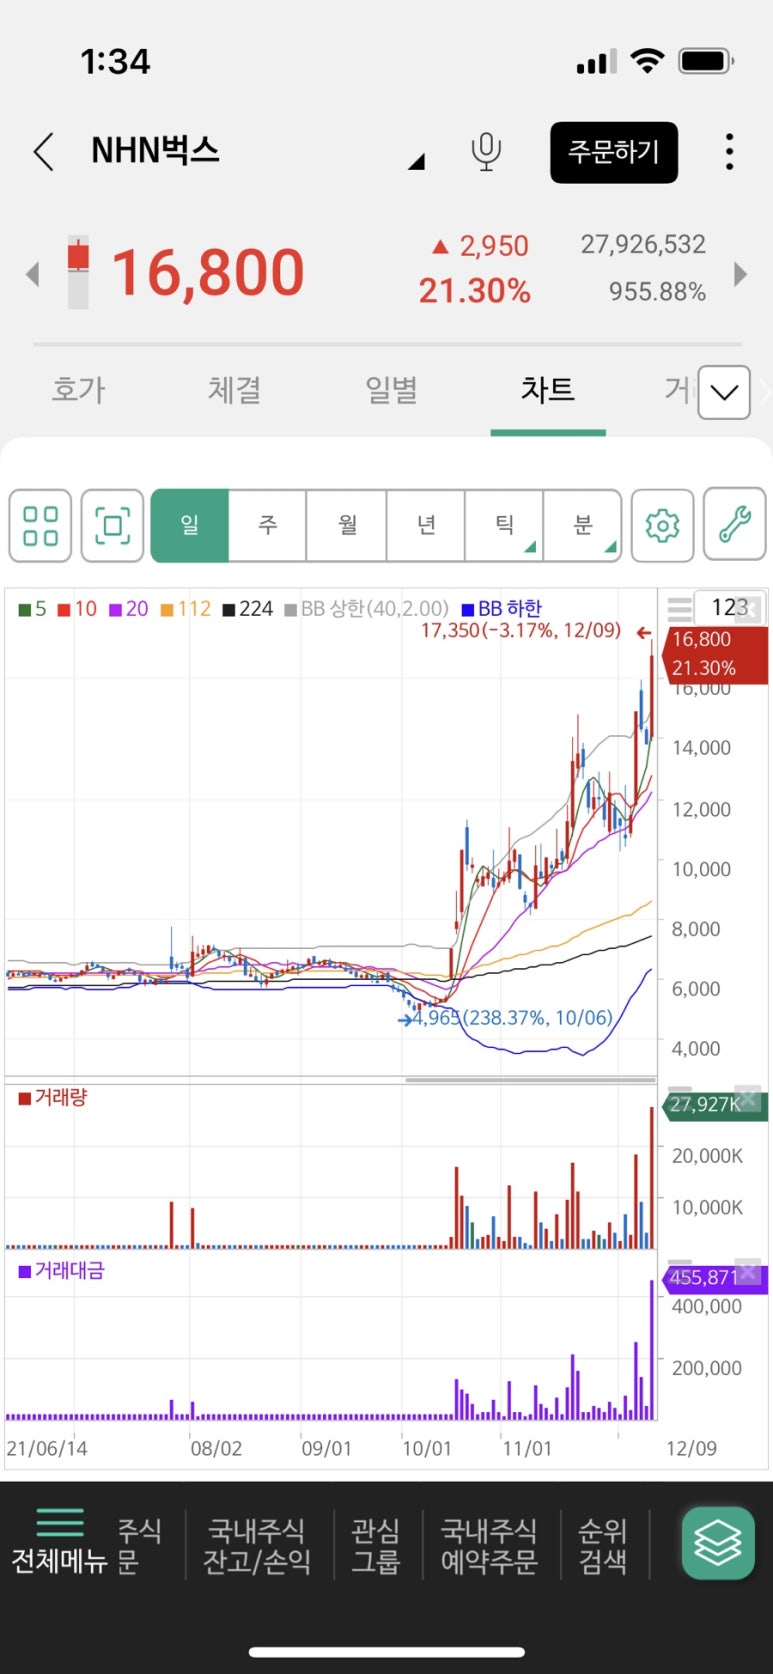Open 순위 검색 shortcut
The height and width of the screenshot is (1674, 773).
click(x=603, y=1546)
